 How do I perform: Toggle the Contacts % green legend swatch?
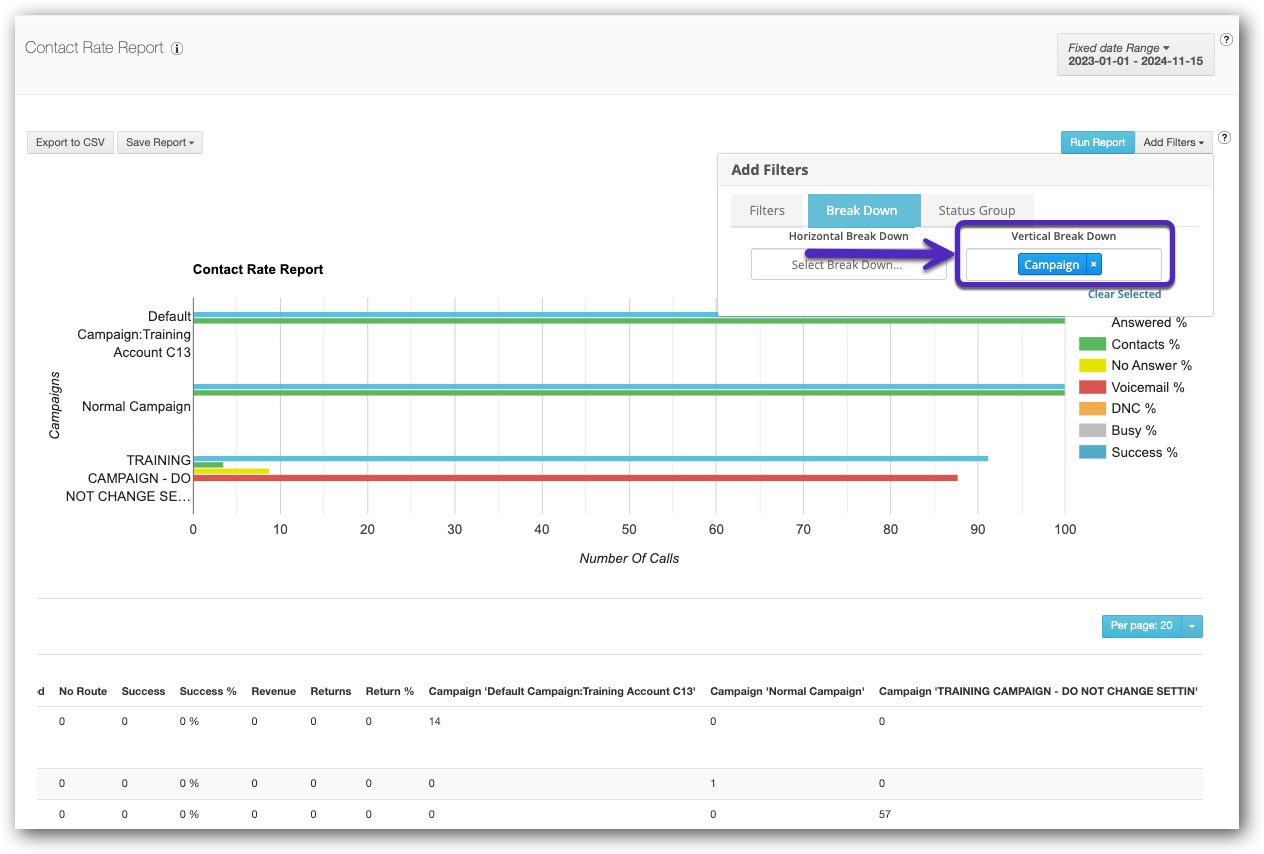(1092, 344)
